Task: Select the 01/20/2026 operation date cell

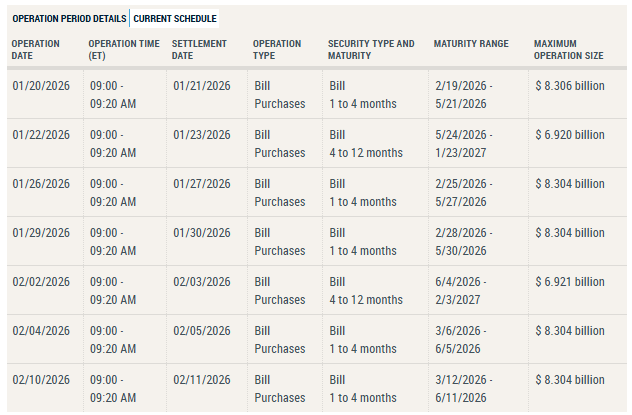Action: click(x=41, y=86)
